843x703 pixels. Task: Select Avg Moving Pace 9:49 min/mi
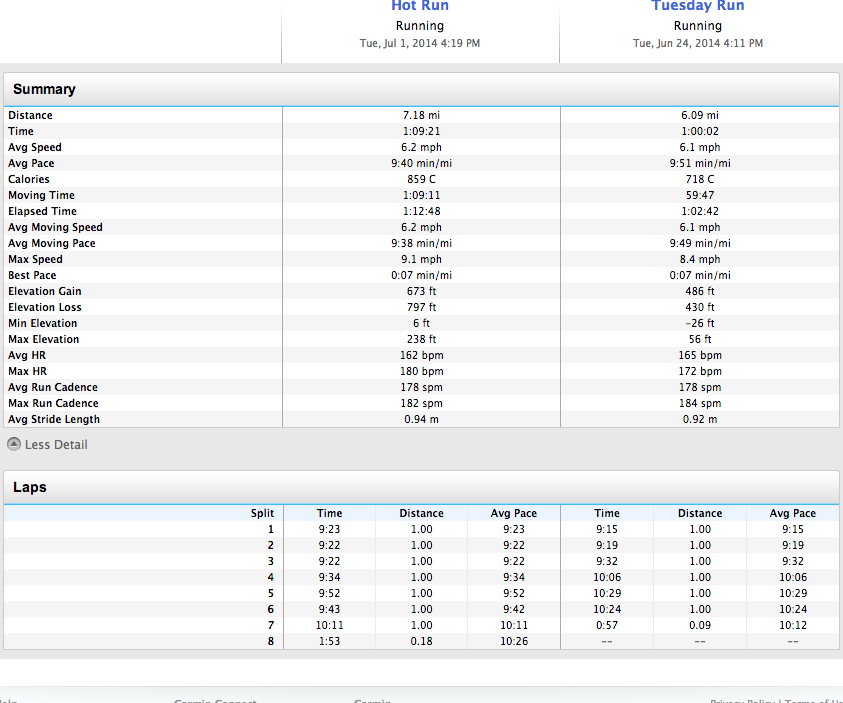tap(699, 243)
